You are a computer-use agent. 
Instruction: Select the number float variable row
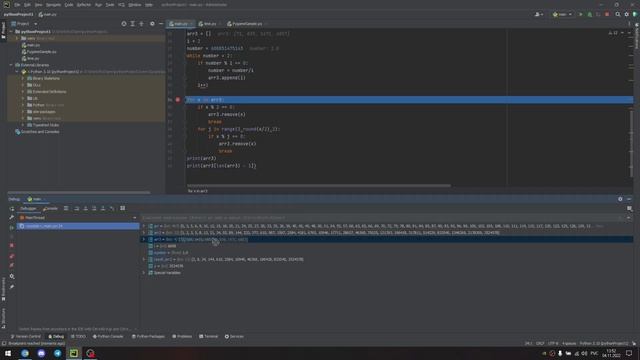(x=387, y=253)
